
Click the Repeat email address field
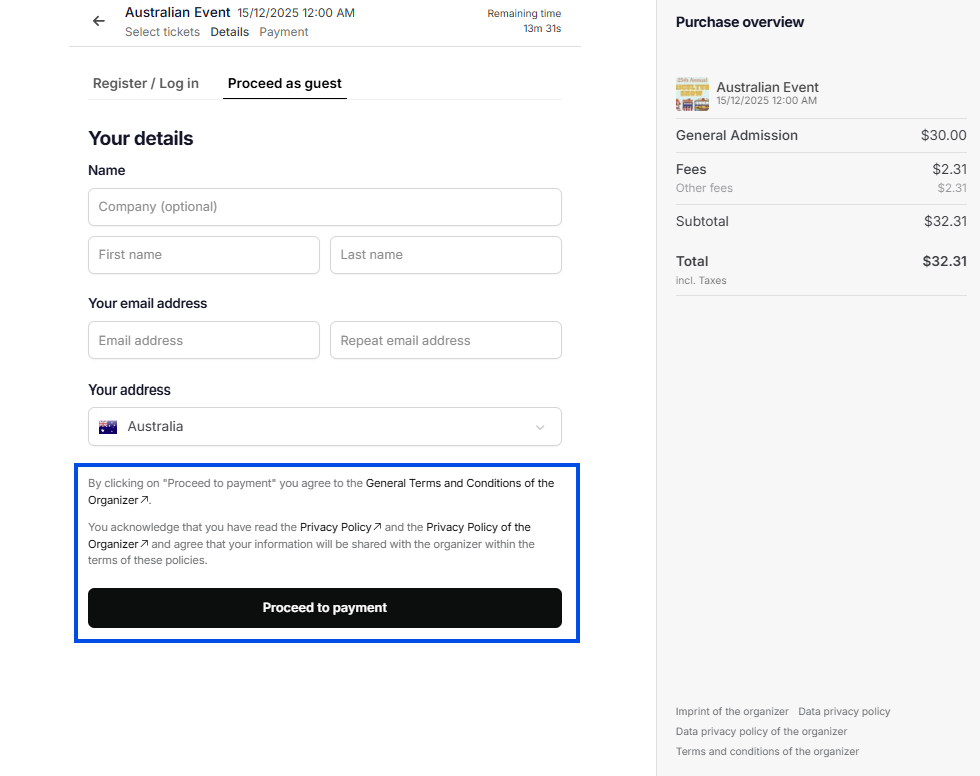pos(445,341)
